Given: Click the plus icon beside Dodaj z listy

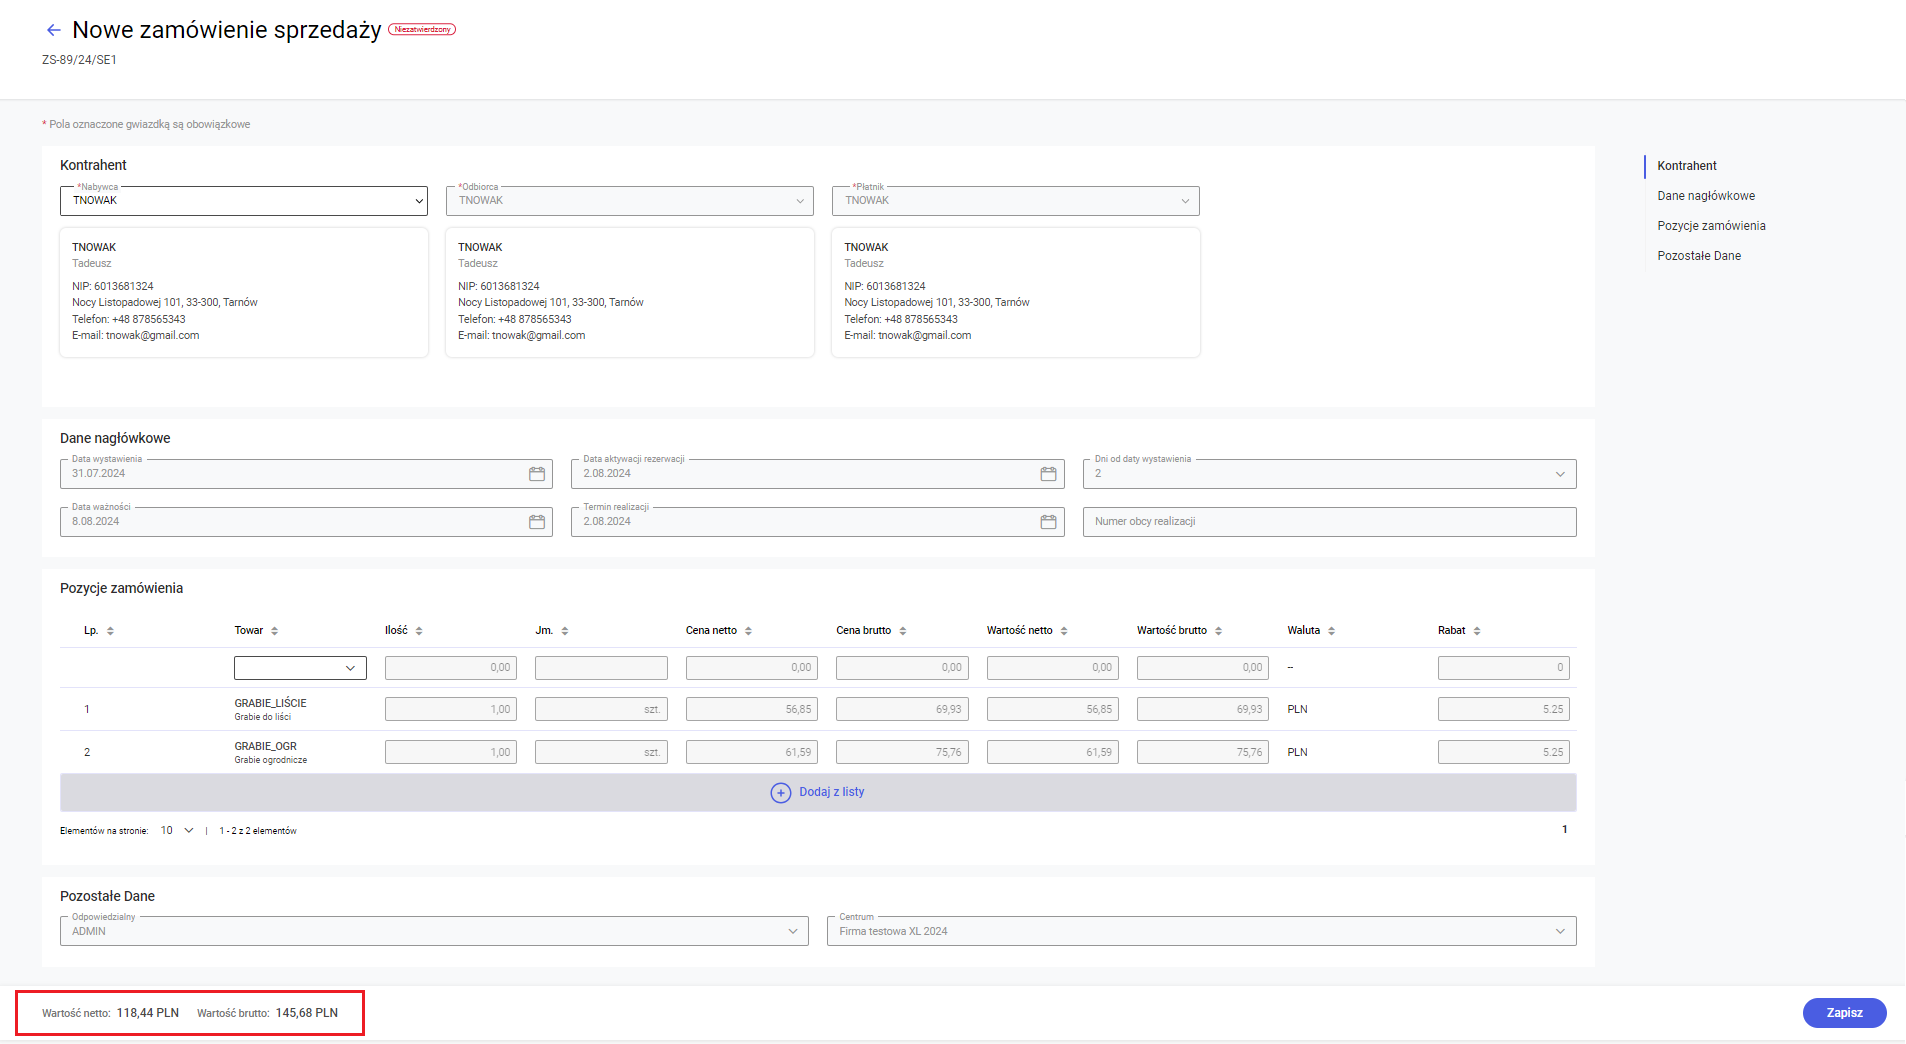Looking at the screenshot, I should [781, 793].
